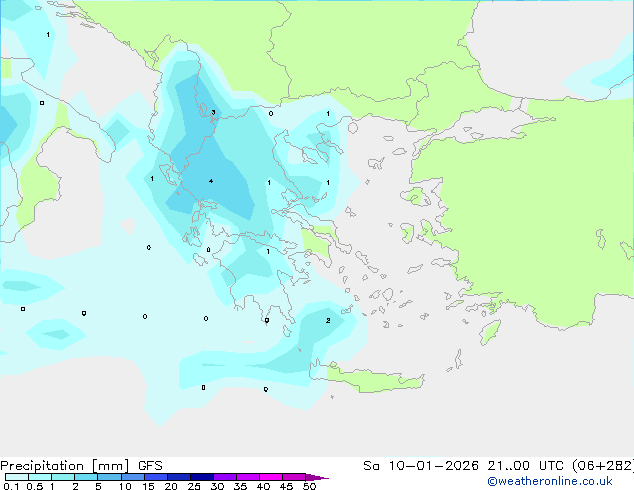Select the 5–10 mm legend color swatch
The height and width of the screenshot is (490, 634).
[109, 477]
